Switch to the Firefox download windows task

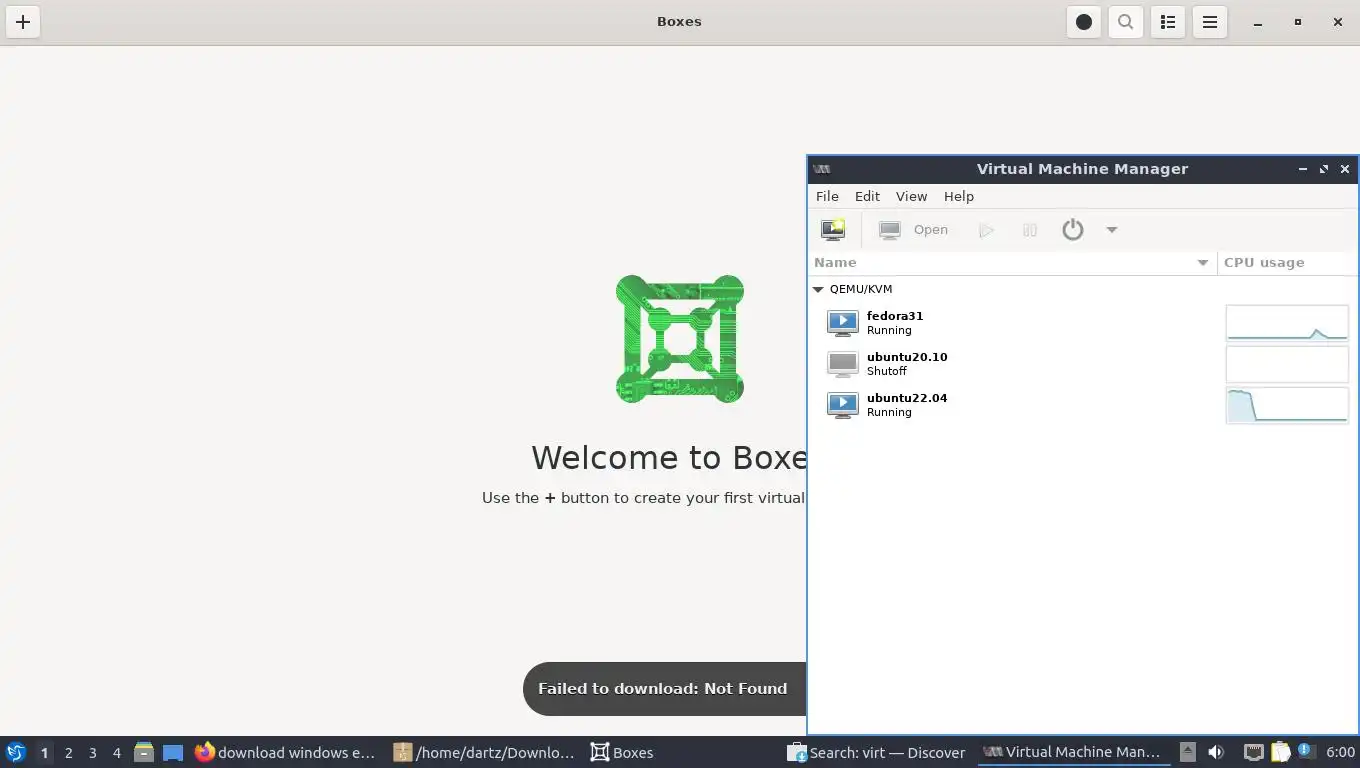(286, 753)
